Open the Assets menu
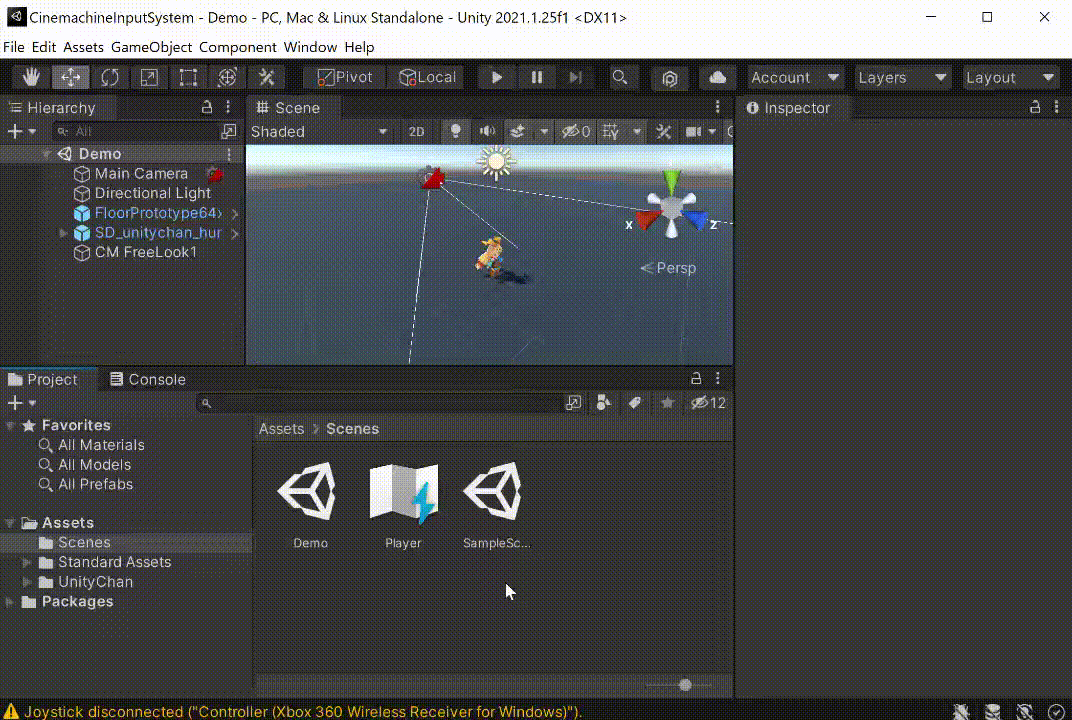Image resolution: width=1072 pixels, height=720 pixels. (83, 47)
